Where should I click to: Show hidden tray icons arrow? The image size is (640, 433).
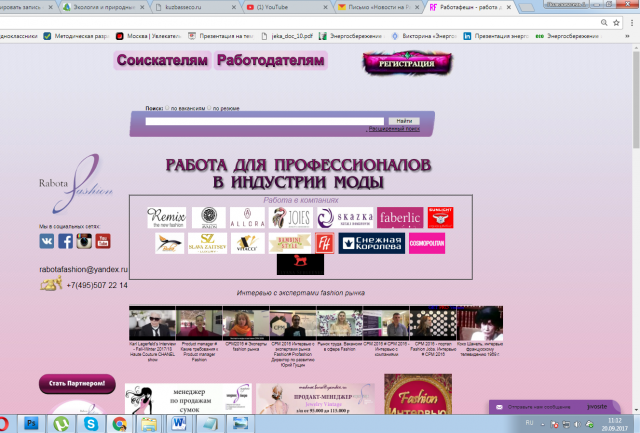point(543,424)
